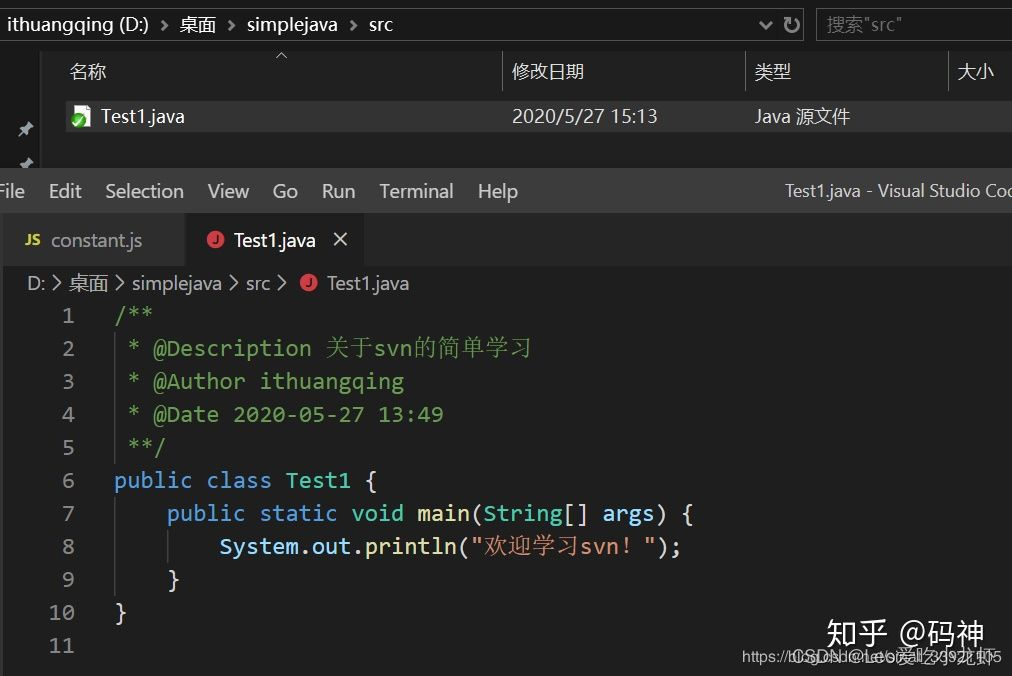
Task: Click the search "src" input field
Action: (914, 25)
